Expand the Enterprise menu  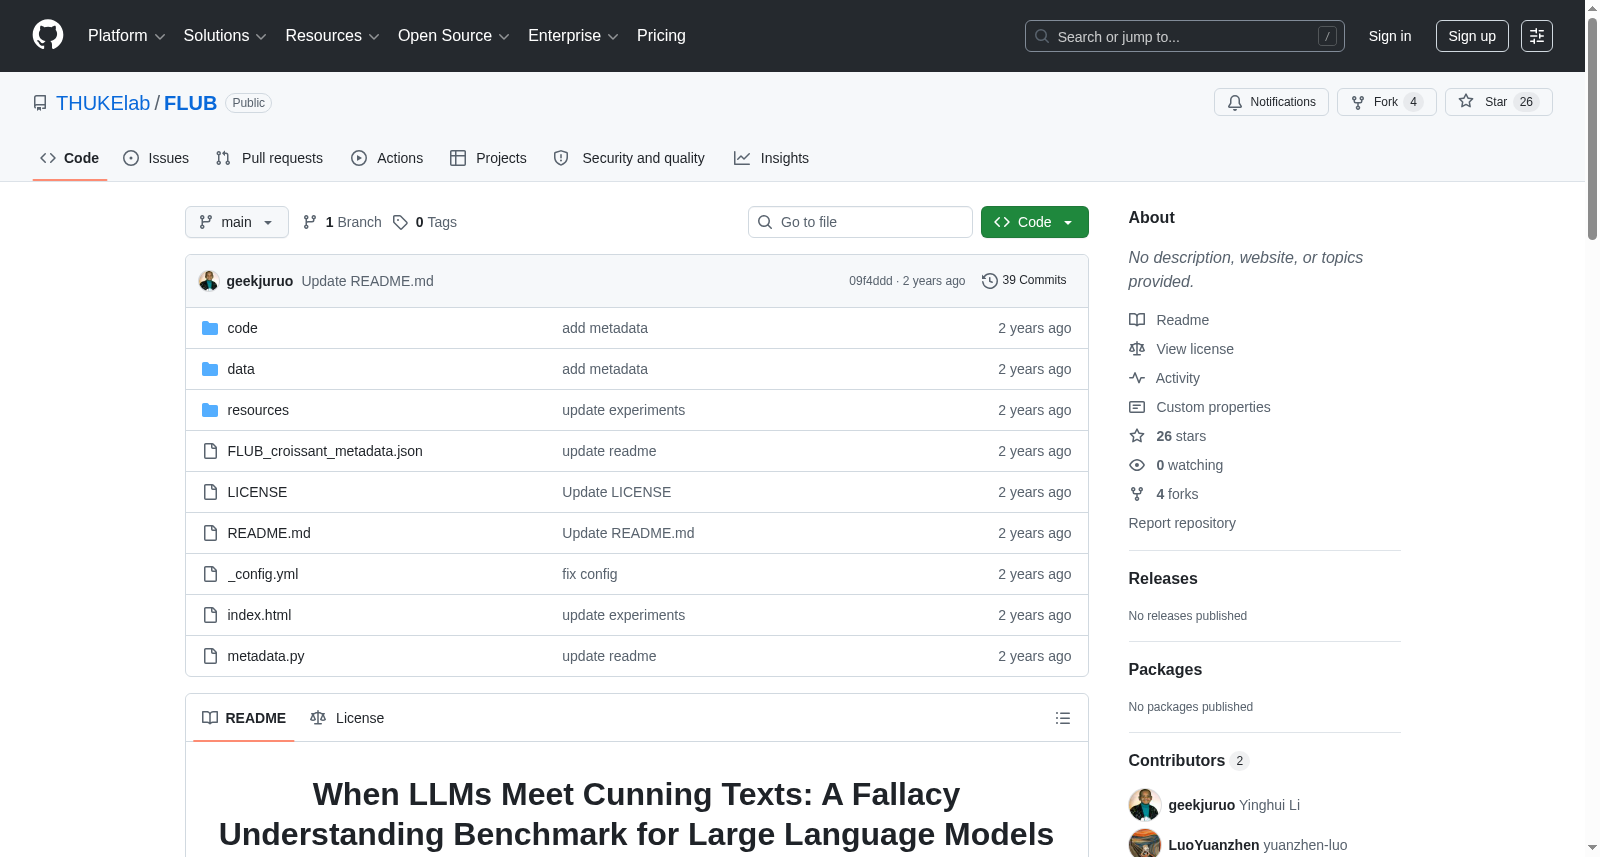pos(573,36)
